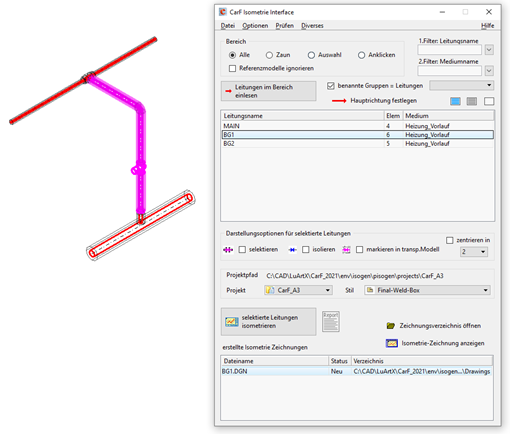Select the BG1 row in Leitungsname list

point(357,135)
